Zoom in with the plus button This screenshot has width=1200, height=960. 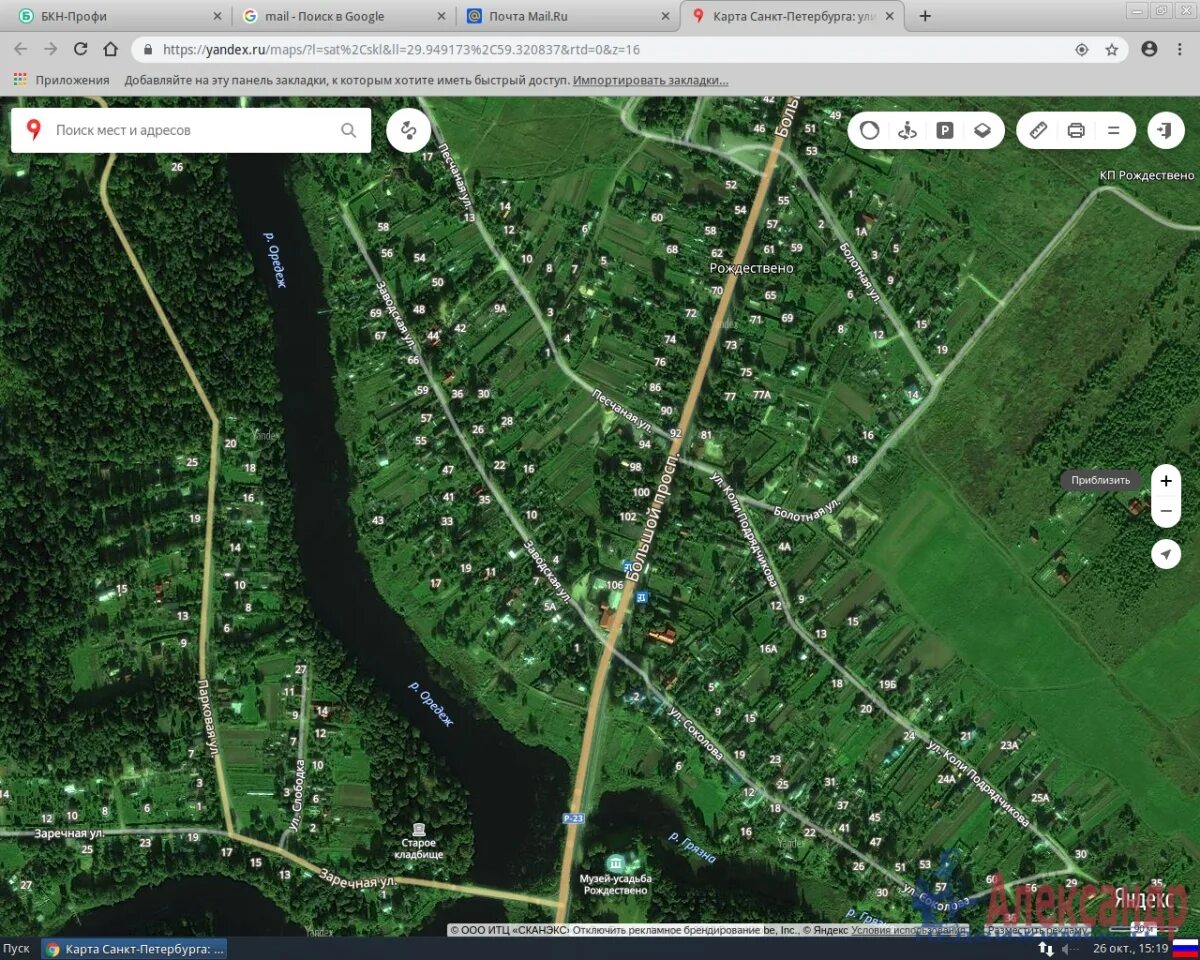[x=1166, y=481]
